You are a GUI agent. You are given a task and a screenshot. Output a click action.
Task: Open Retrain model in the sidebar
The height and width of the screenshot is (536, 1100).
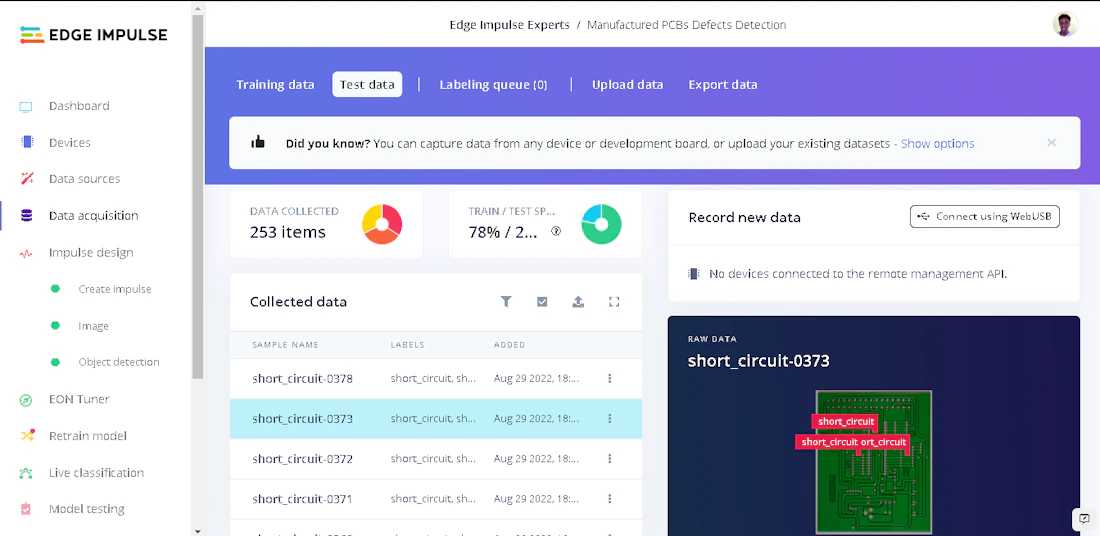click(x=88, y=436)
